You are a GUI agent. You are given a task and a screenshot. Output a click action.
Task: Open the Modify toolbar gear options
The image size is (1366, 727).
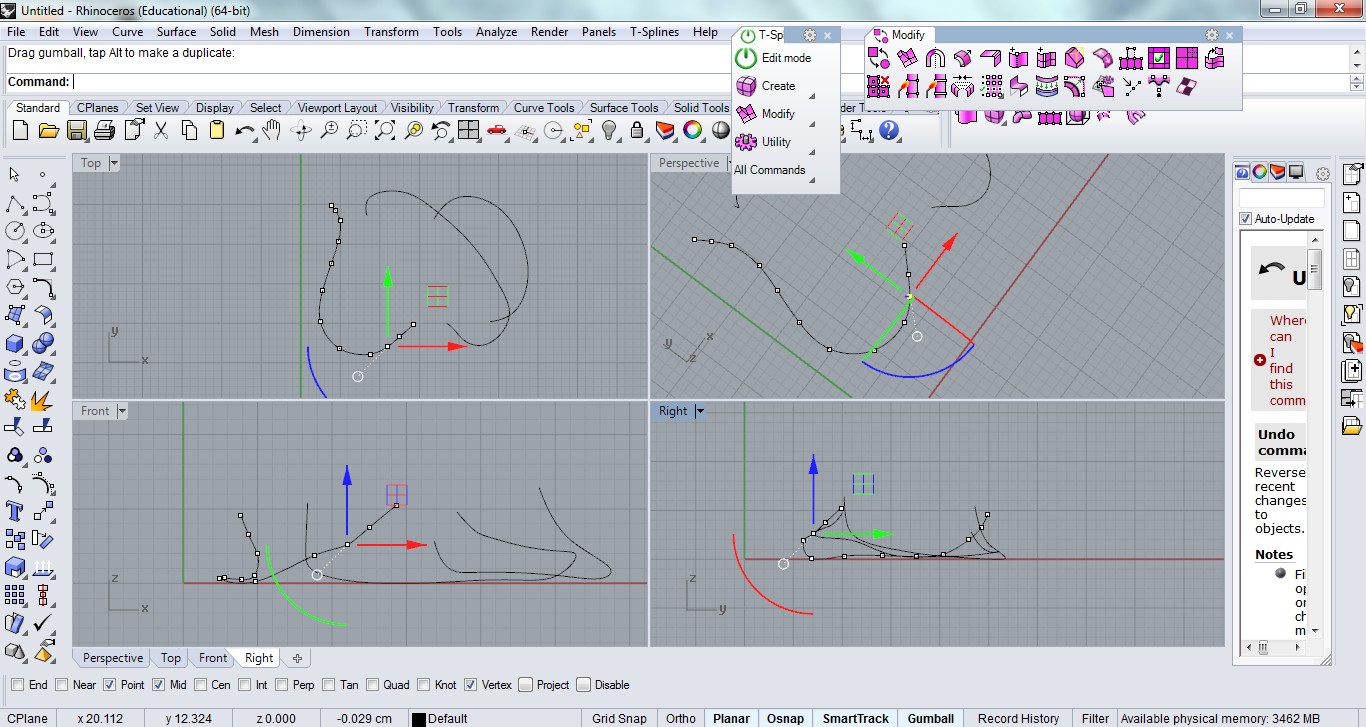click(x=1212, y=35)
